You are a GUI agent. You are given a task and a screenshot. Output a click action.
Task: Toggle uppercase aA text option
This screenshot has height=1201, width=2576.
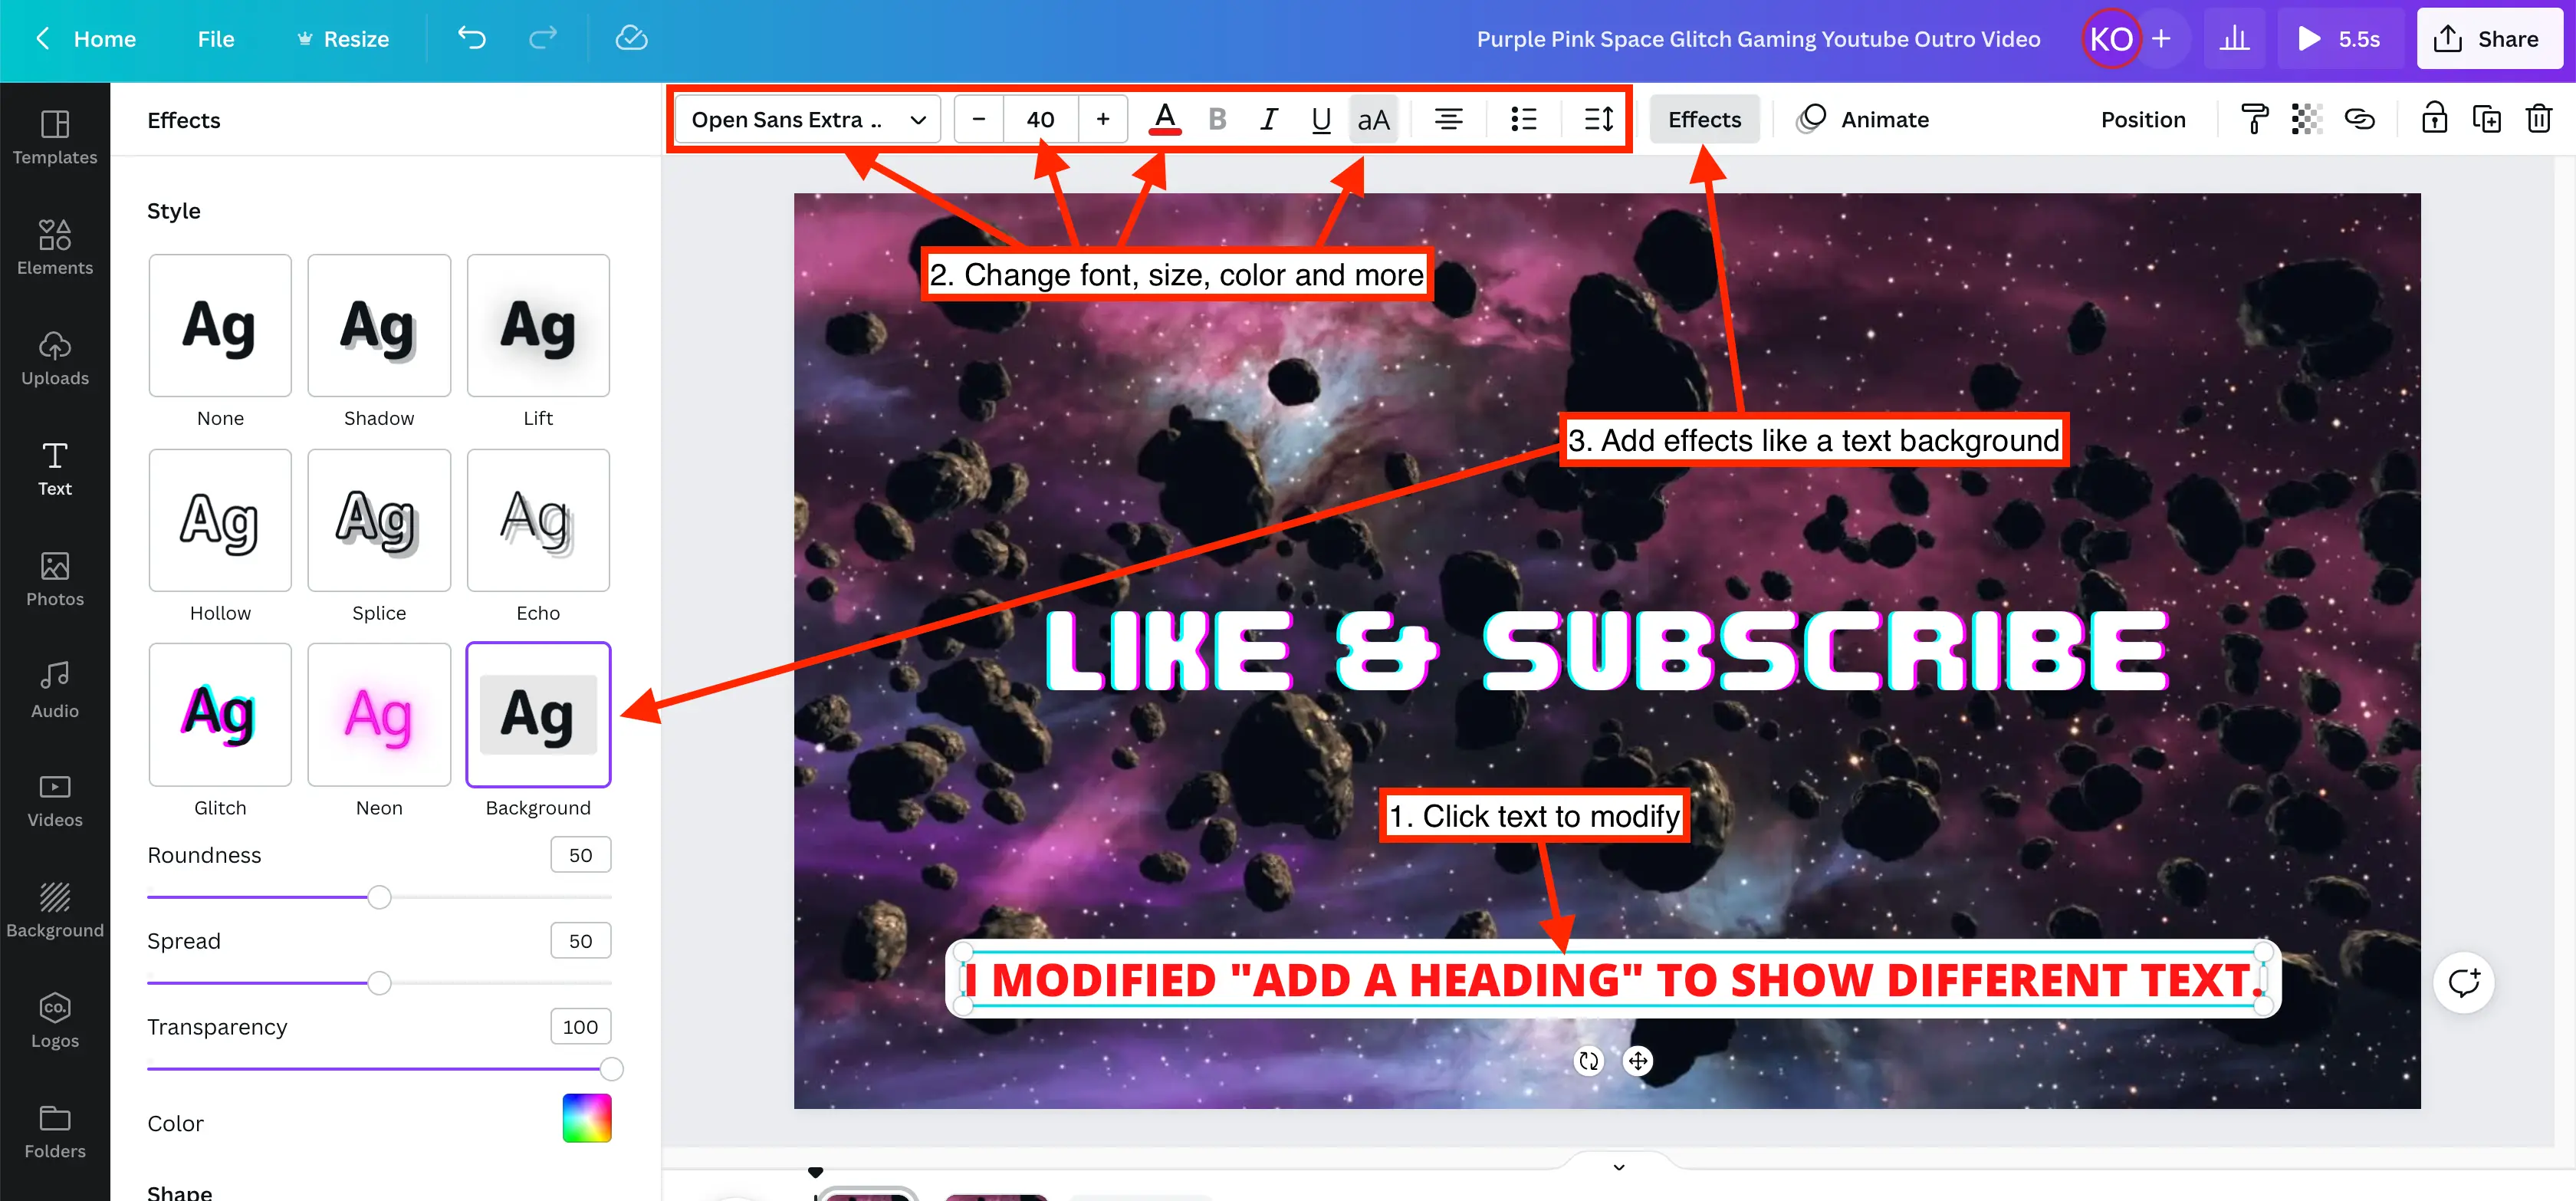[x=1373, y=119]
